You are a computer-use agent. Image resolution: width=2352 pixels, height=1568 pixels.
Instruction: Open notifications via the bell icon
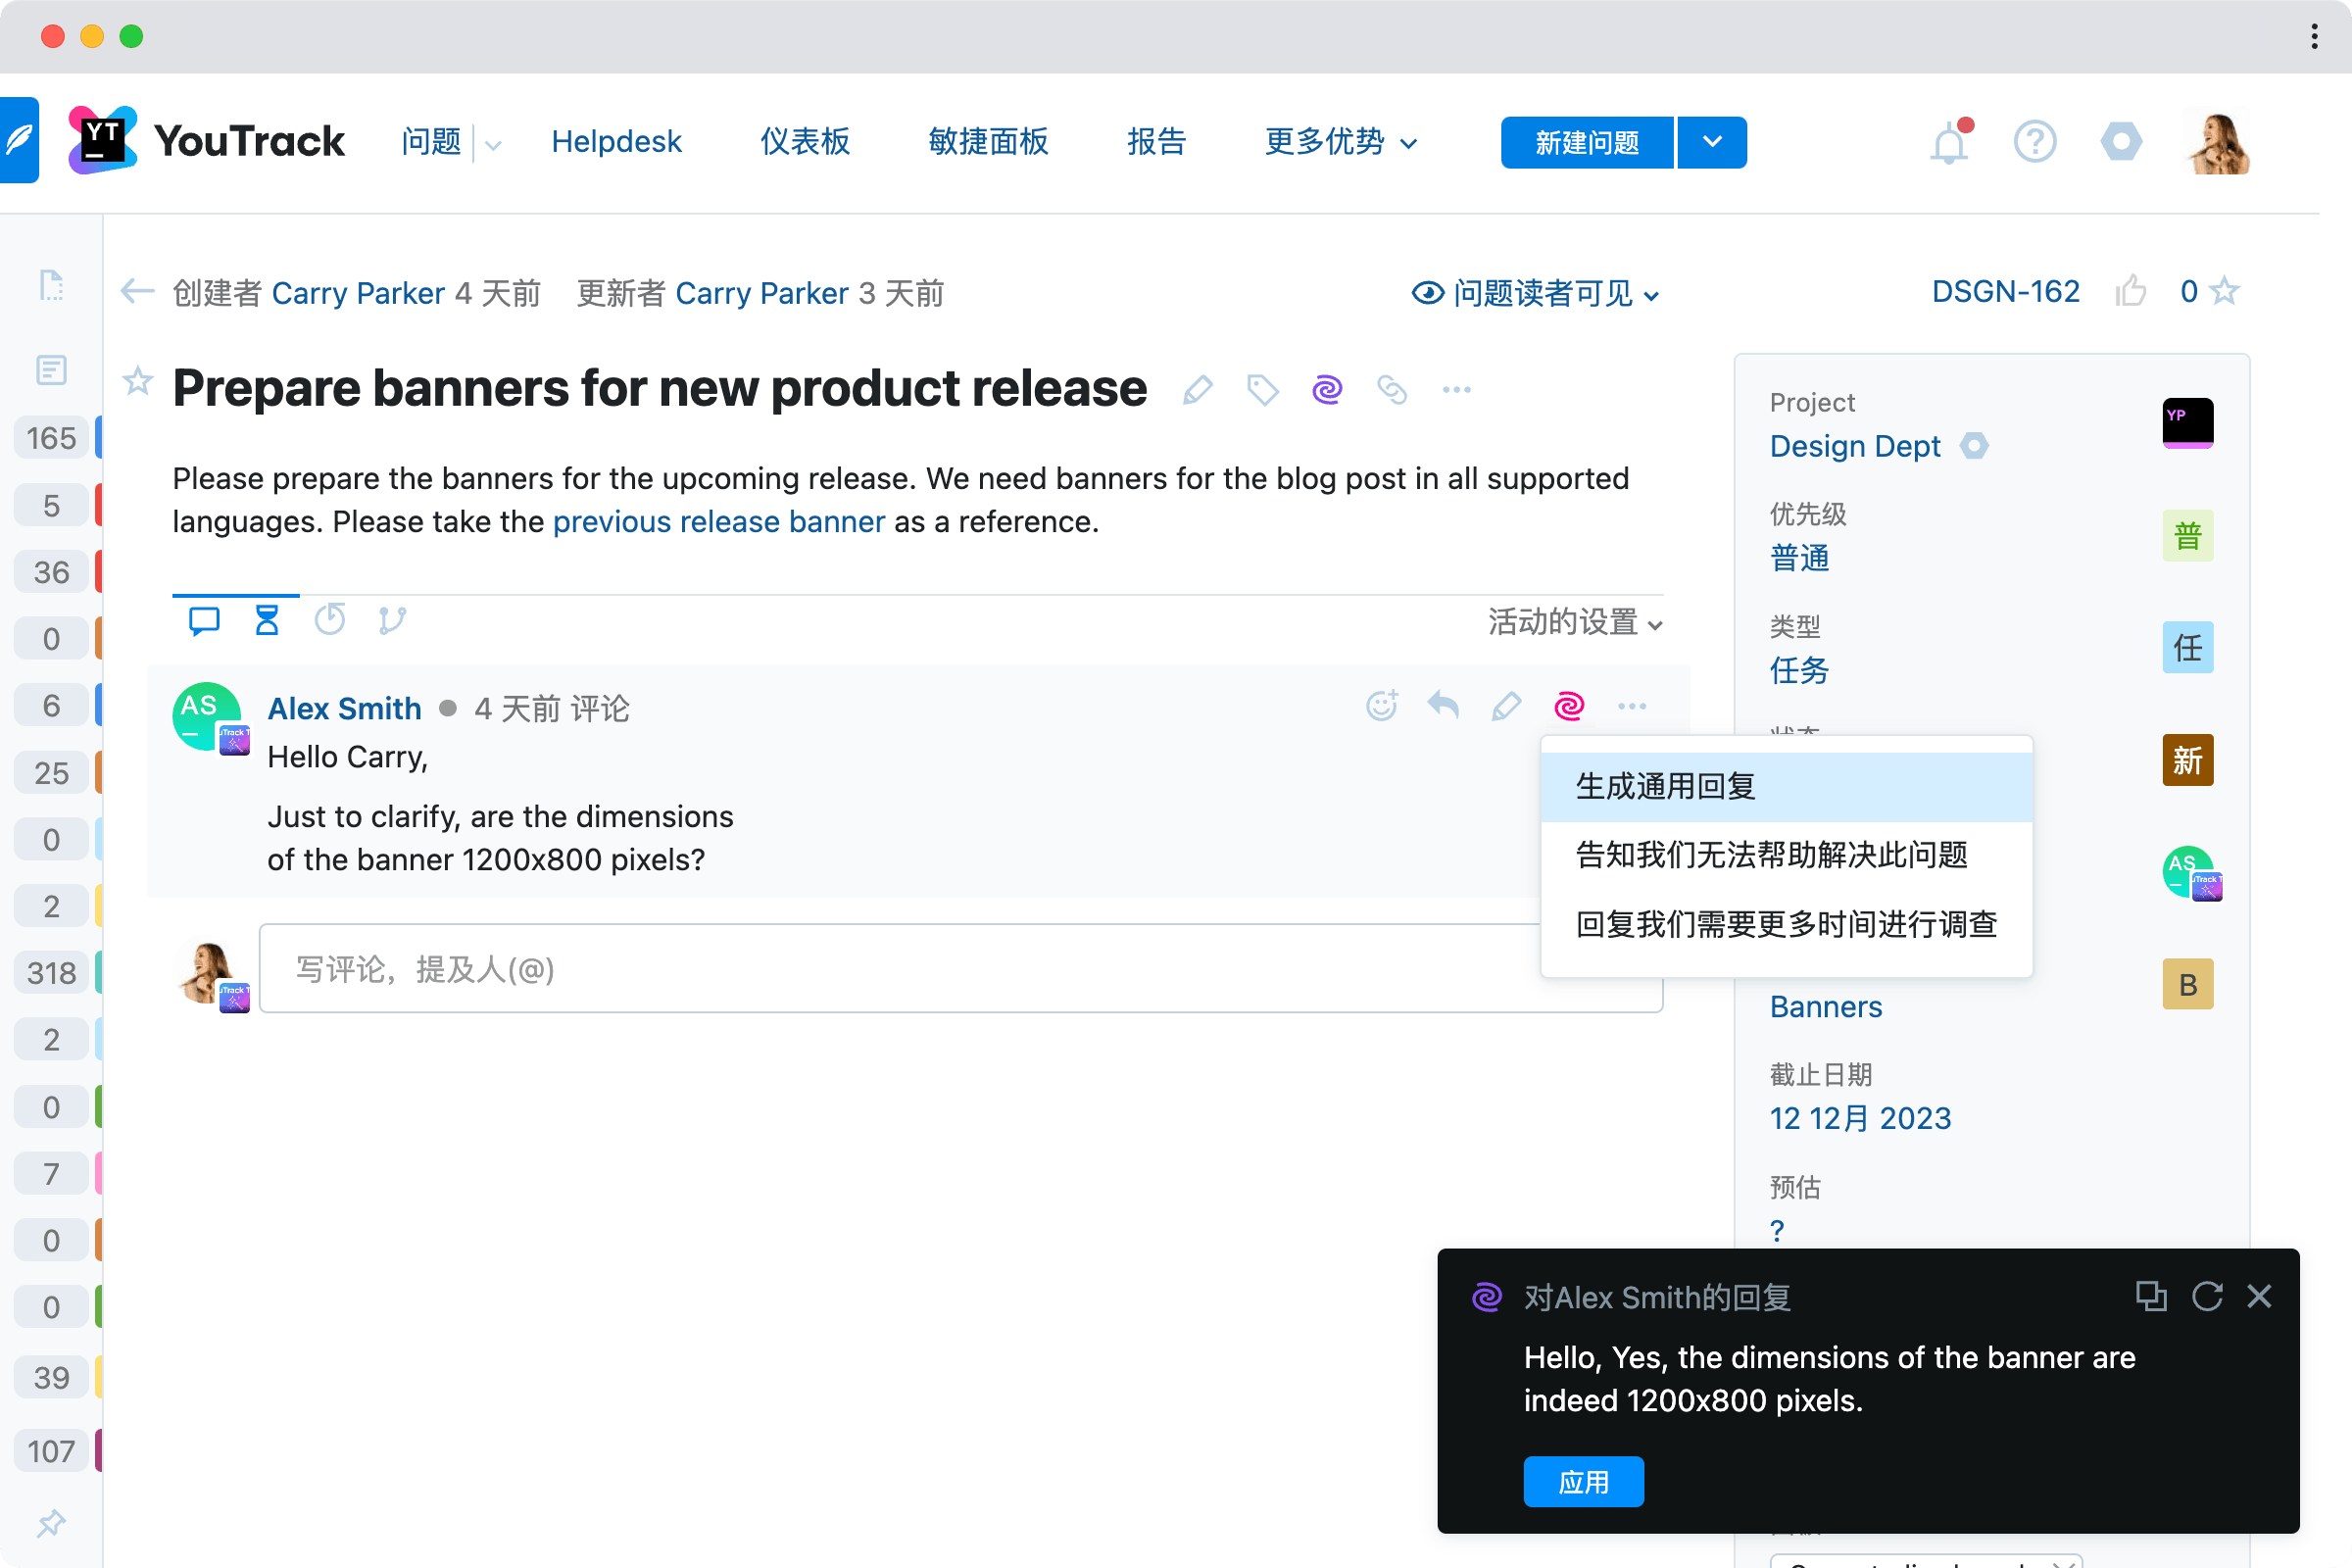click(x=1948, y=141)
